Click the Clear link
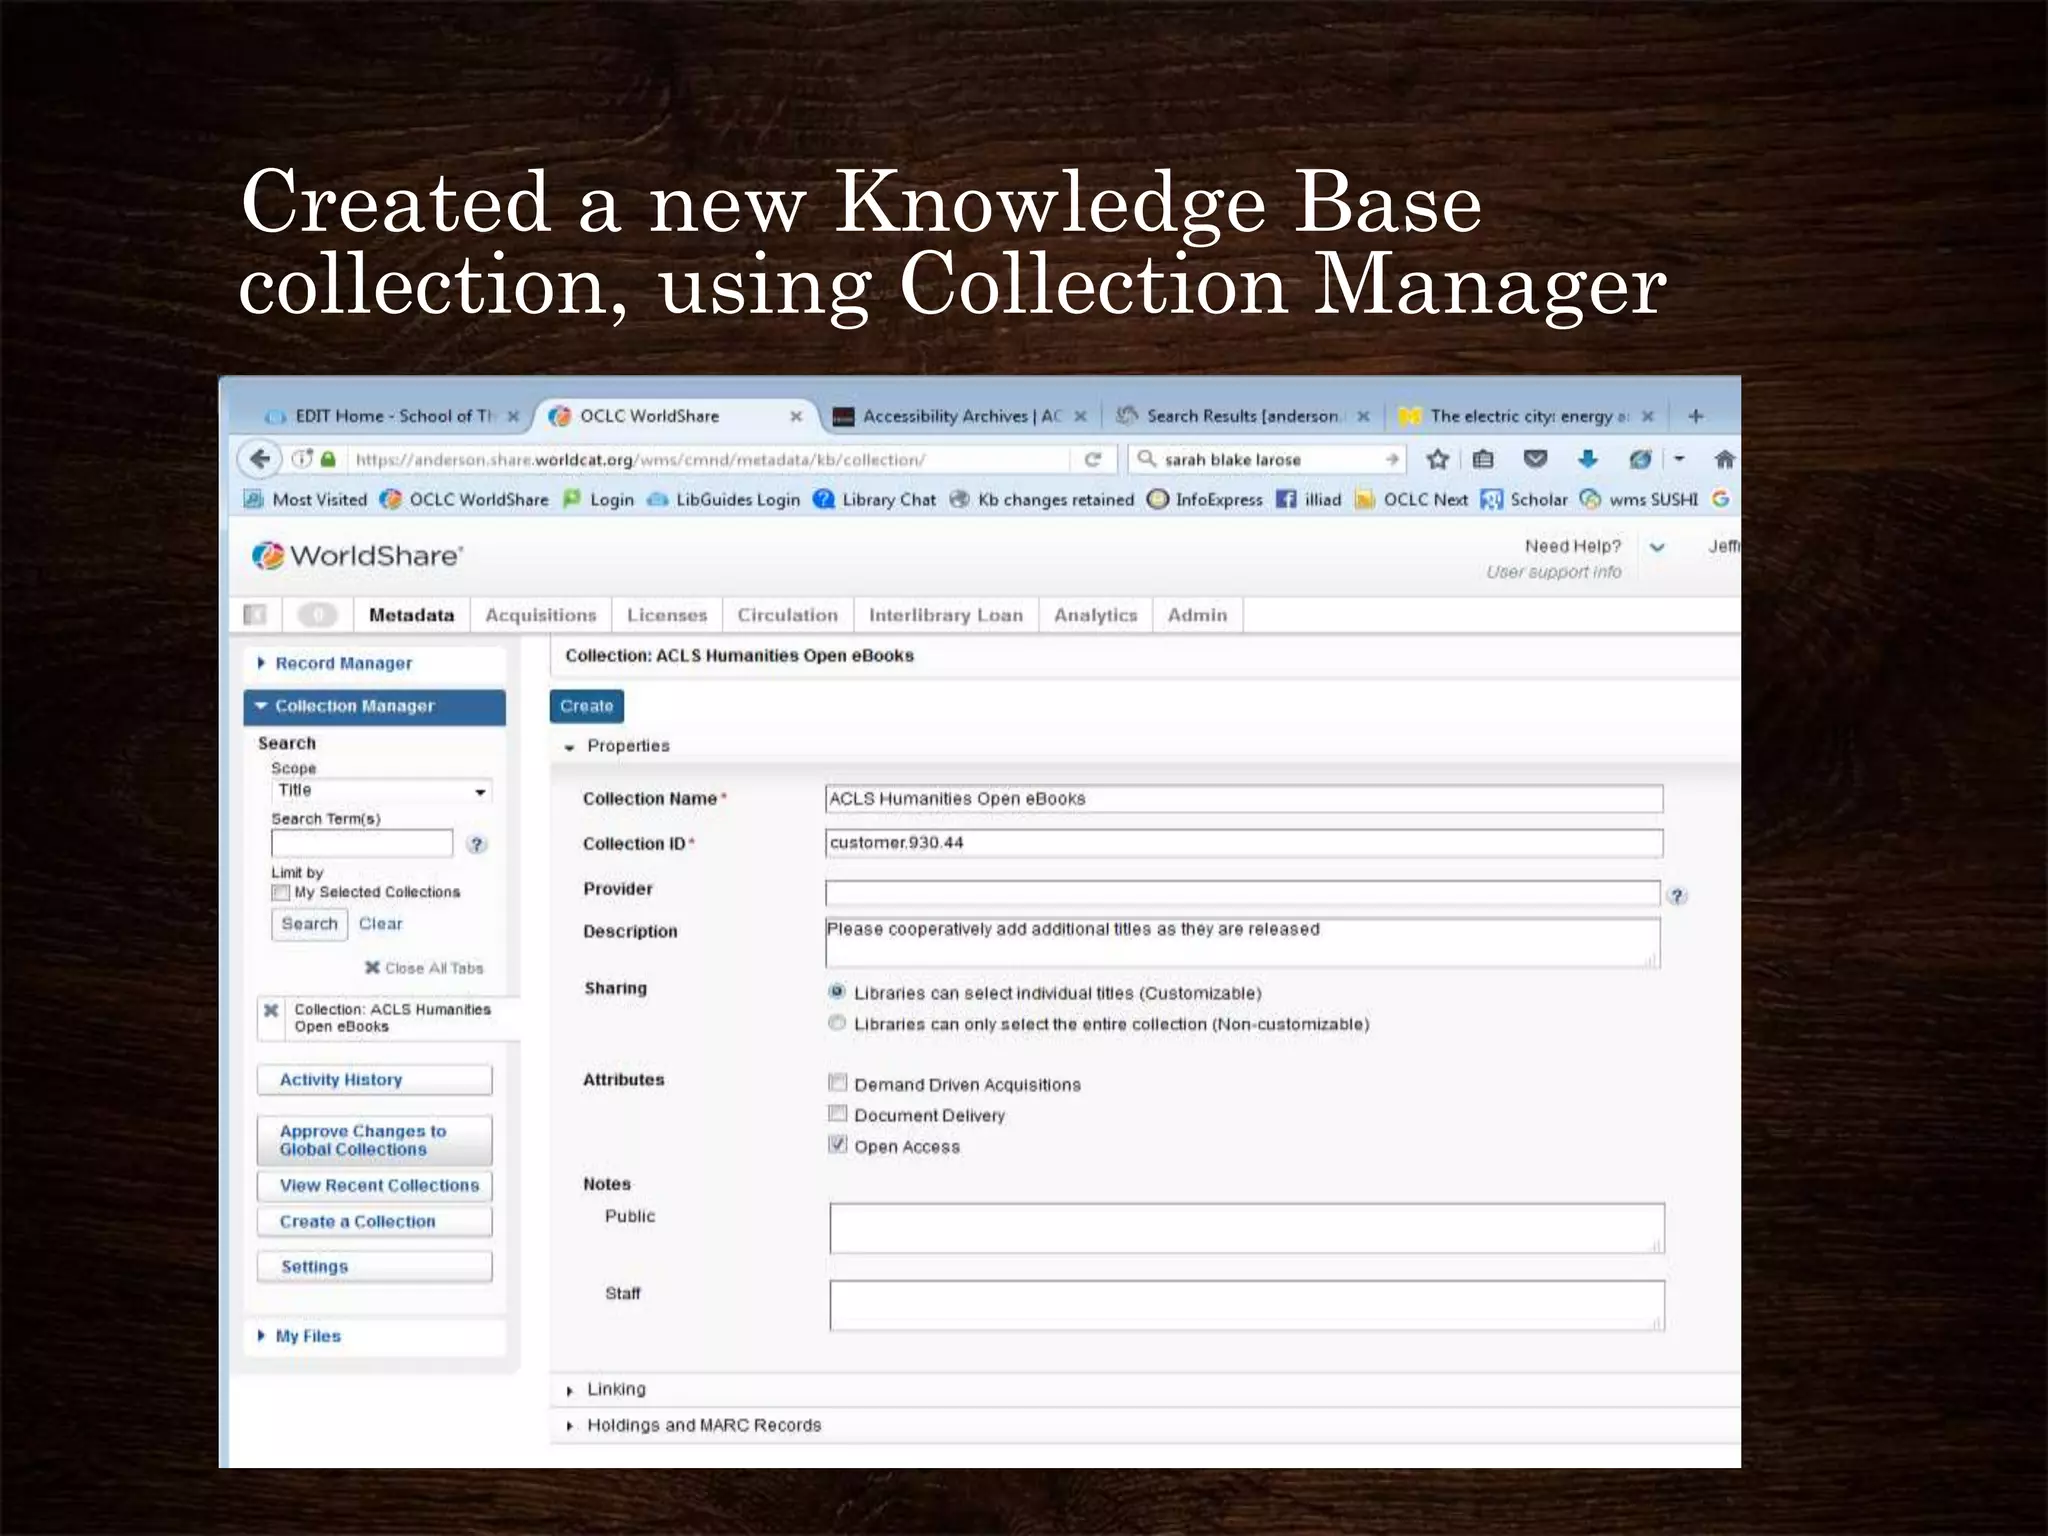Viewport: 2048px width, 1536px height. click(381, 924)
